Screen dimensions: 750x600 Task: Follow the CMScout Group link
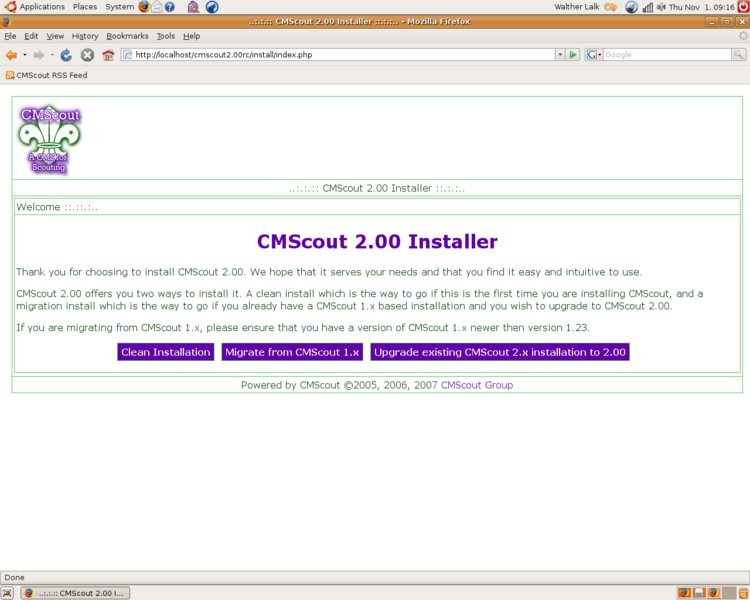(x=477, y=385)
